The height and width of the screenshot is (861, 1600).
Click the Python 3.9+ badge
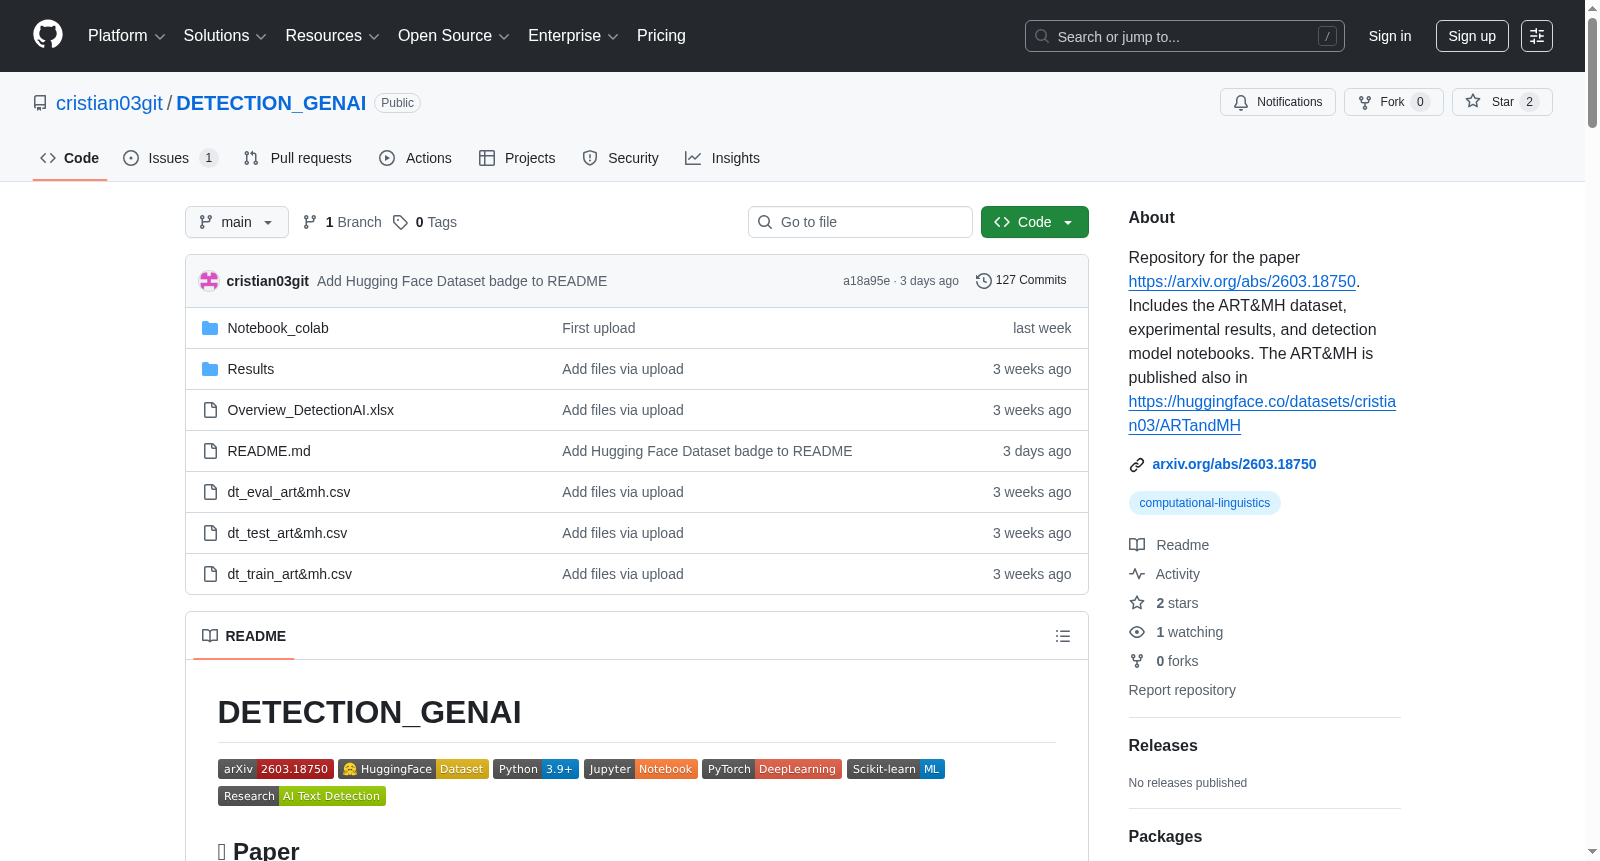(536, 769)
